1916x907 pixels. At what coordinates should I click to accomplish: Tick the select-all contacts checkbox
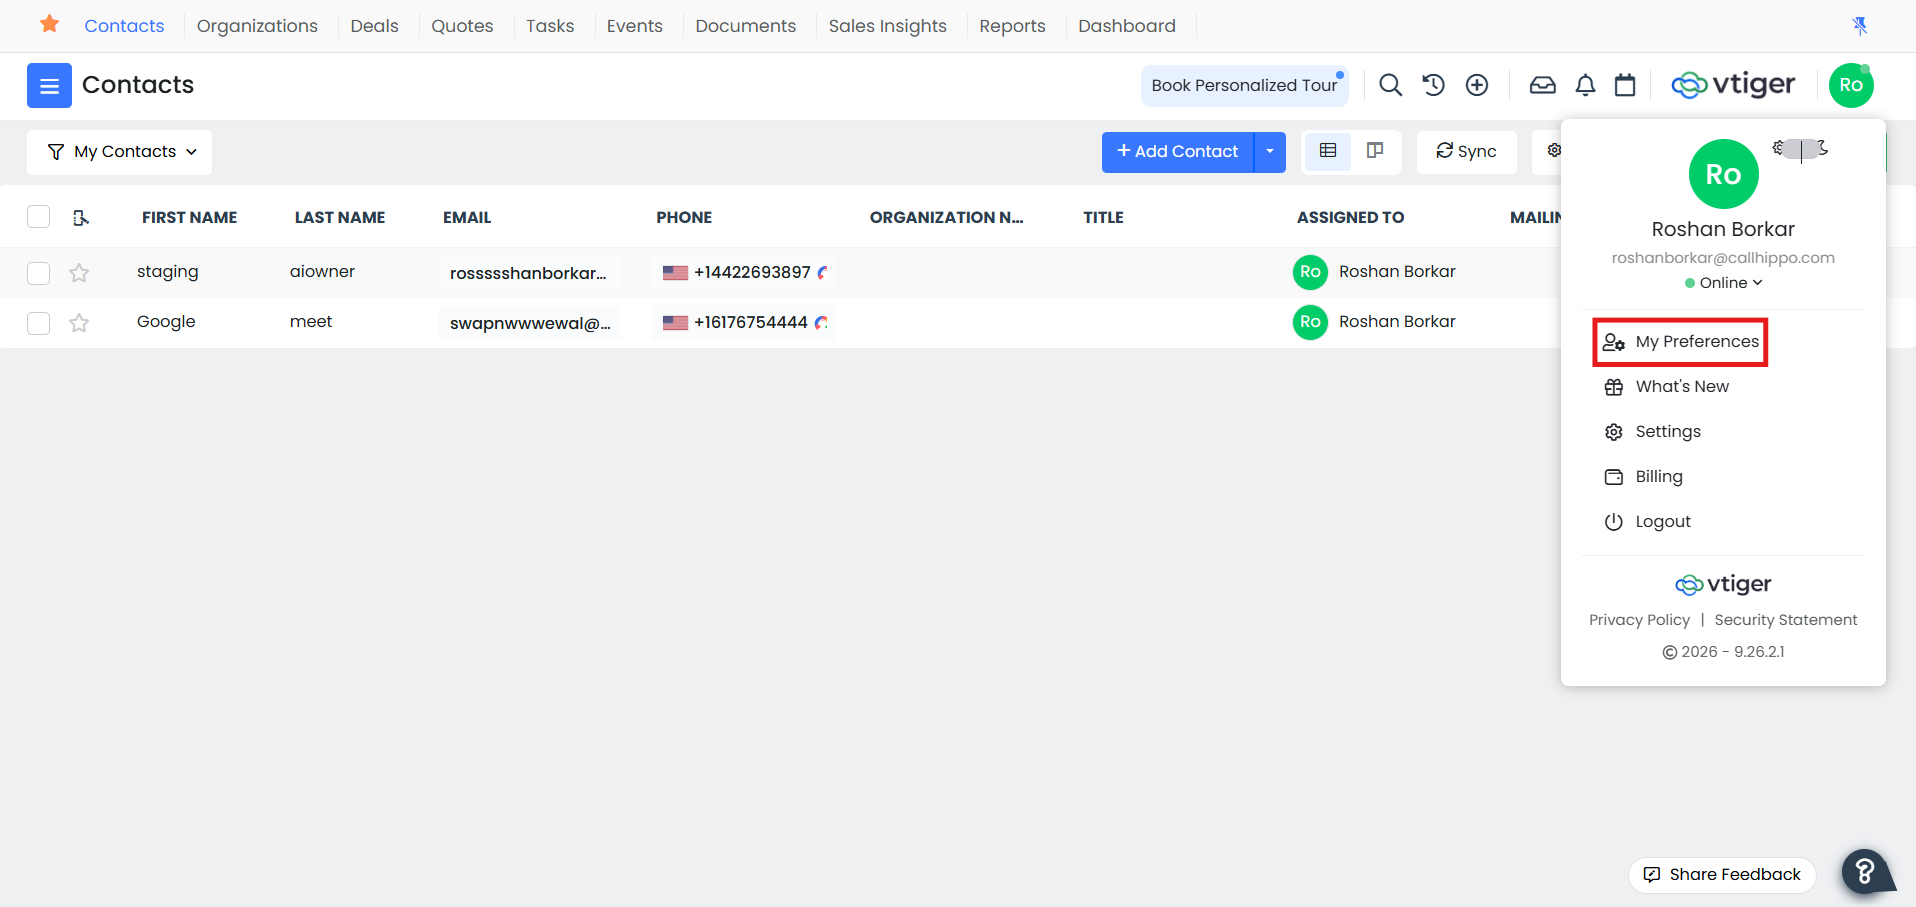[x=38, y=216]
